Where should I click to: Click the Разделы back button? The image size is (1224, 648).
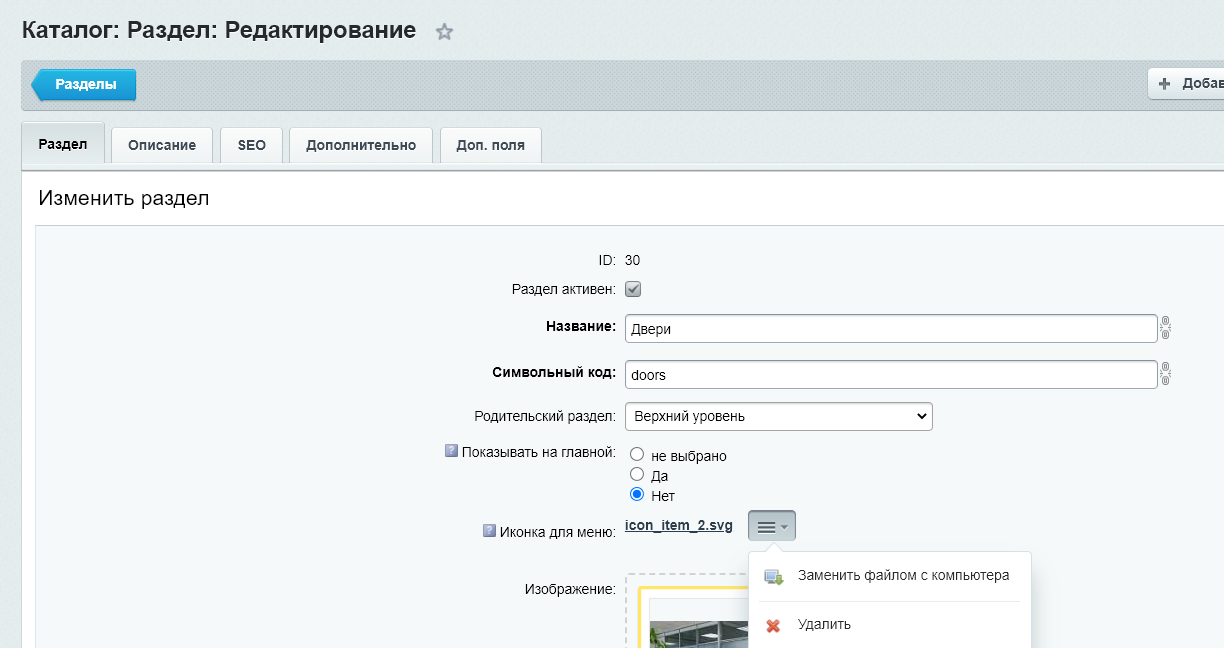[x=85, y=85]
